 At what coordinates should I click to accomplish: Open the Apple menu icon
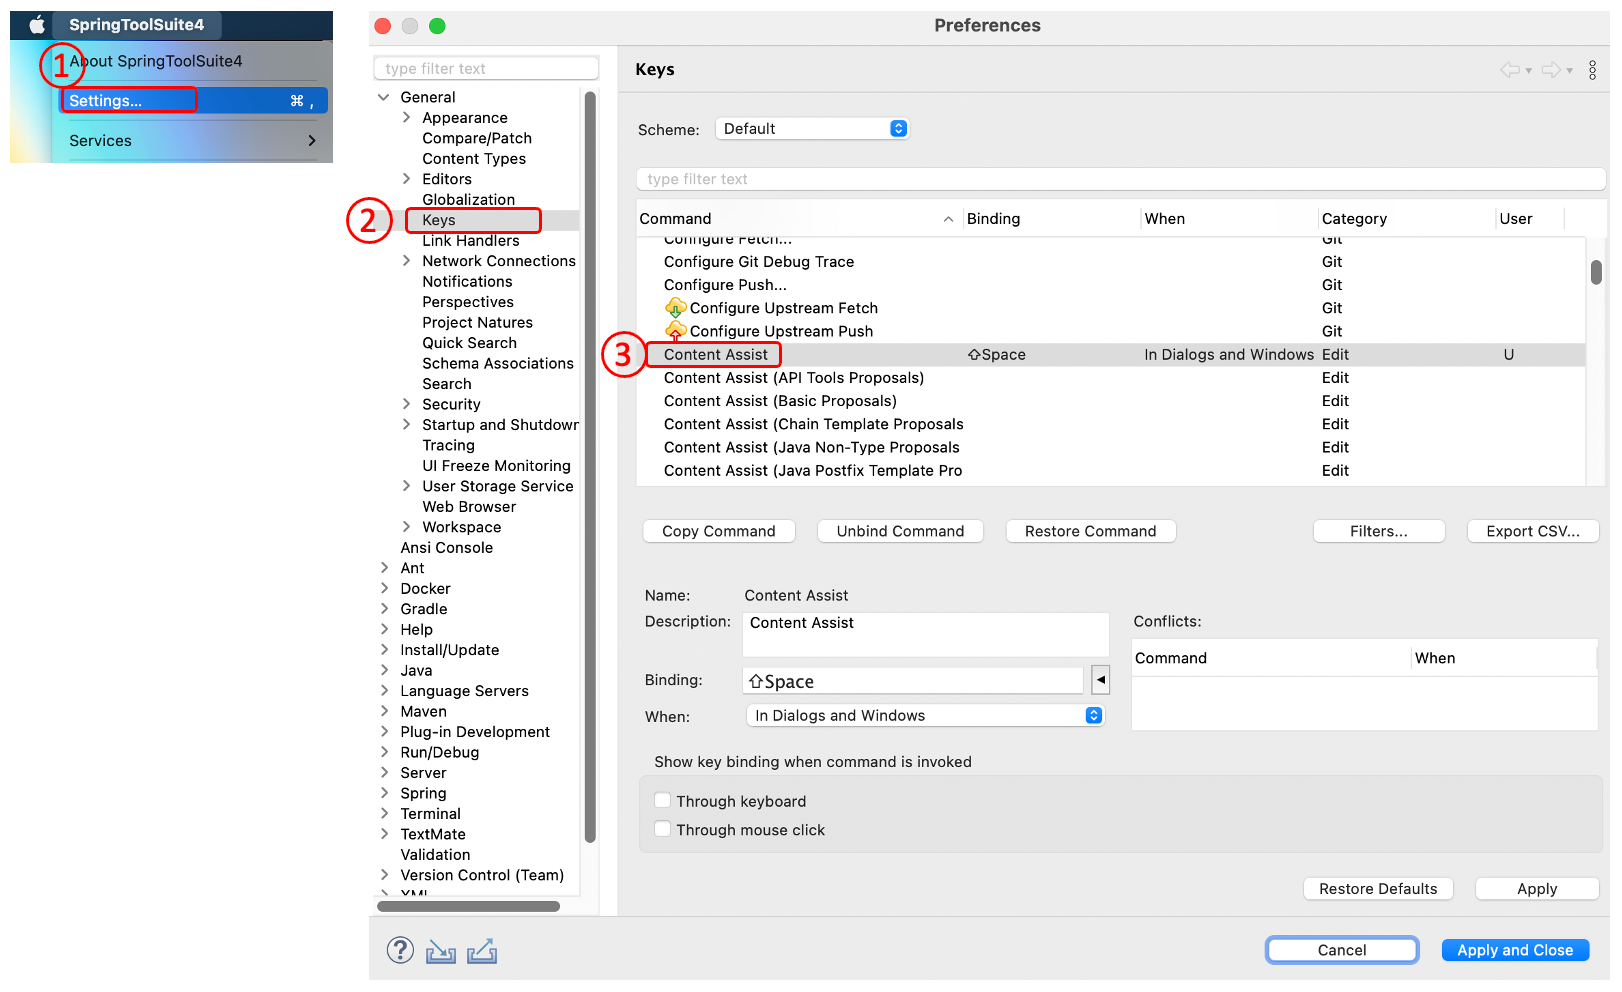pyautogui.click(x=37, y=25)
